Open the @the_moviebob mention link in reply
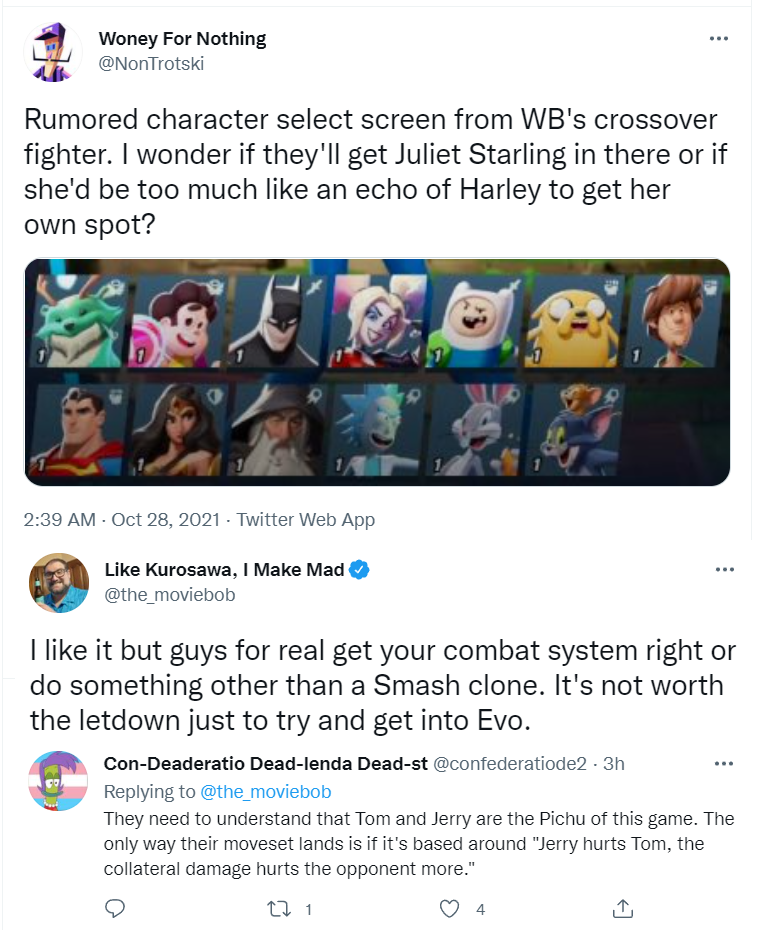 [266, 791]
